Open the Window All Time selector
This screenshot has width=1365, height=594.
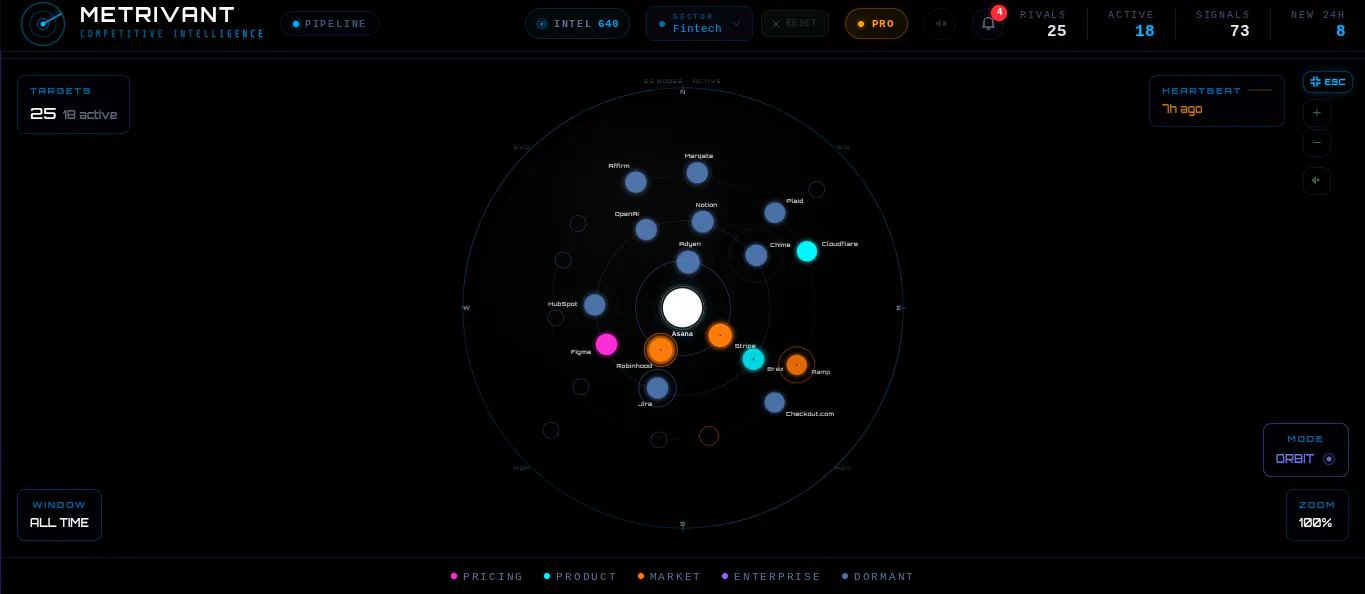[59, 515]
